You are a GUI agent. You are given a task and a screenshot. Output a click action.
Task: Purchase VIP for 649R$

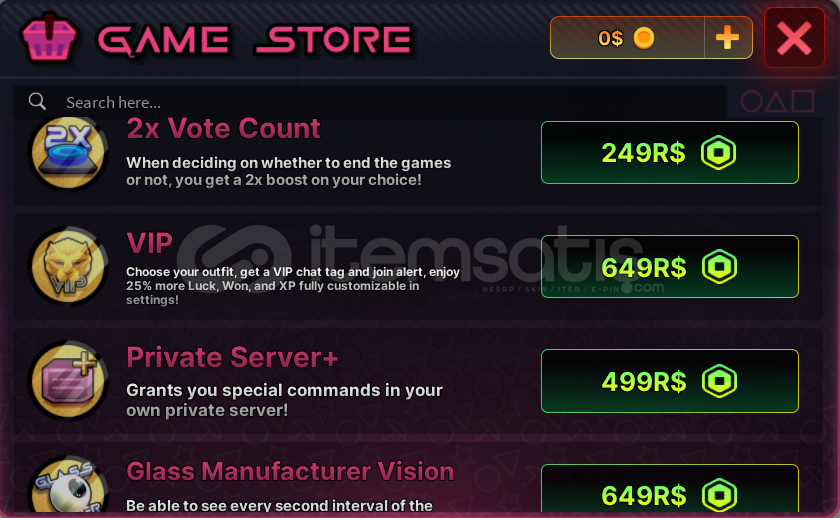(670, 267)
